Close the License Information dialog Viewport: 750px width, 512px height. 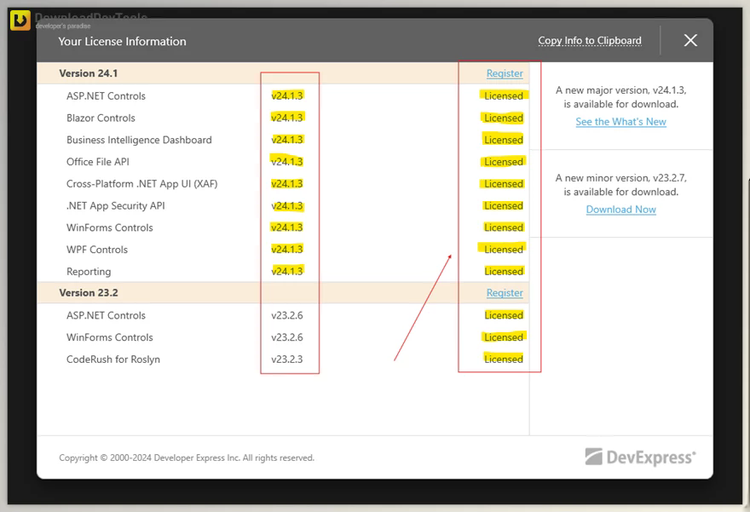pos(690,40)
